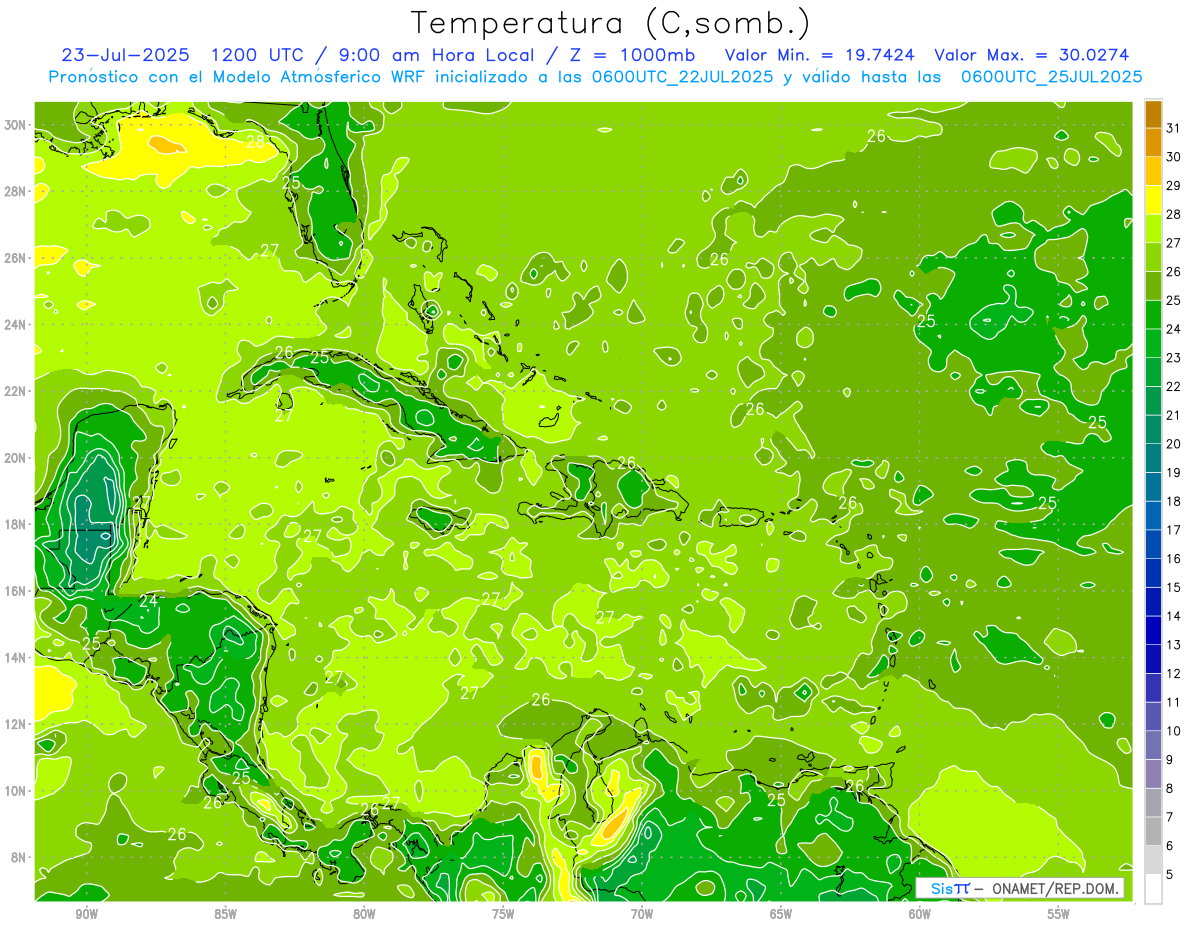Click the colorbar legend value '15'
Screen dimensions: 1200x927
[1174, 588]
